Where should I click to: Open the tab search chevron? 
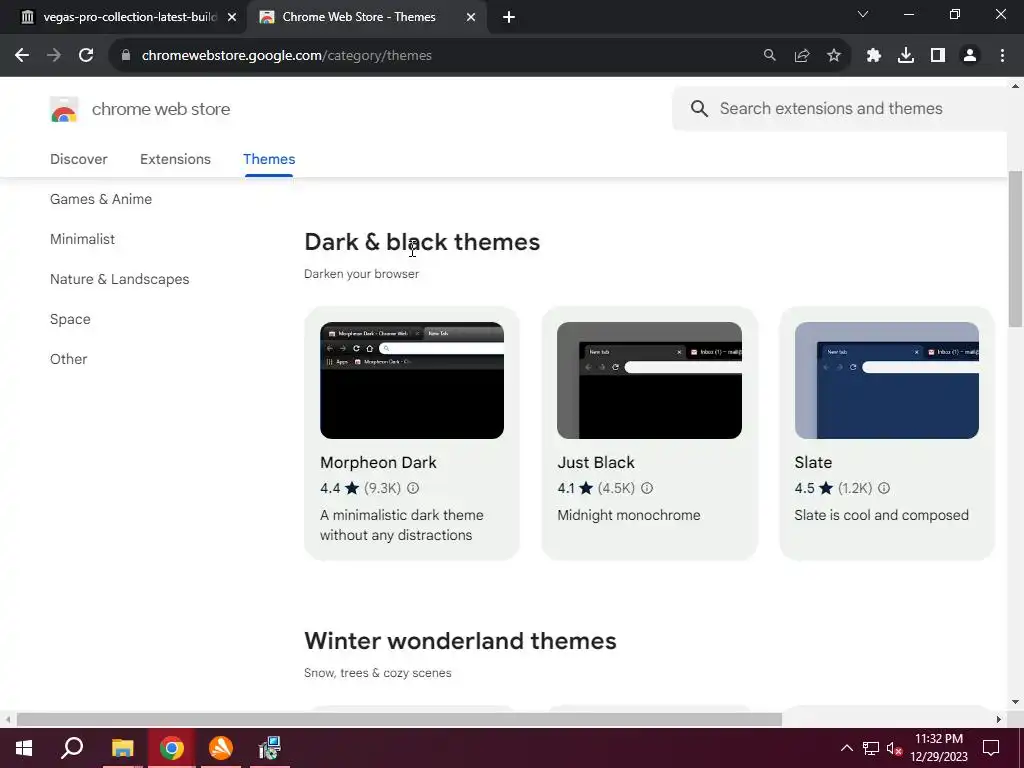point(863,14)
